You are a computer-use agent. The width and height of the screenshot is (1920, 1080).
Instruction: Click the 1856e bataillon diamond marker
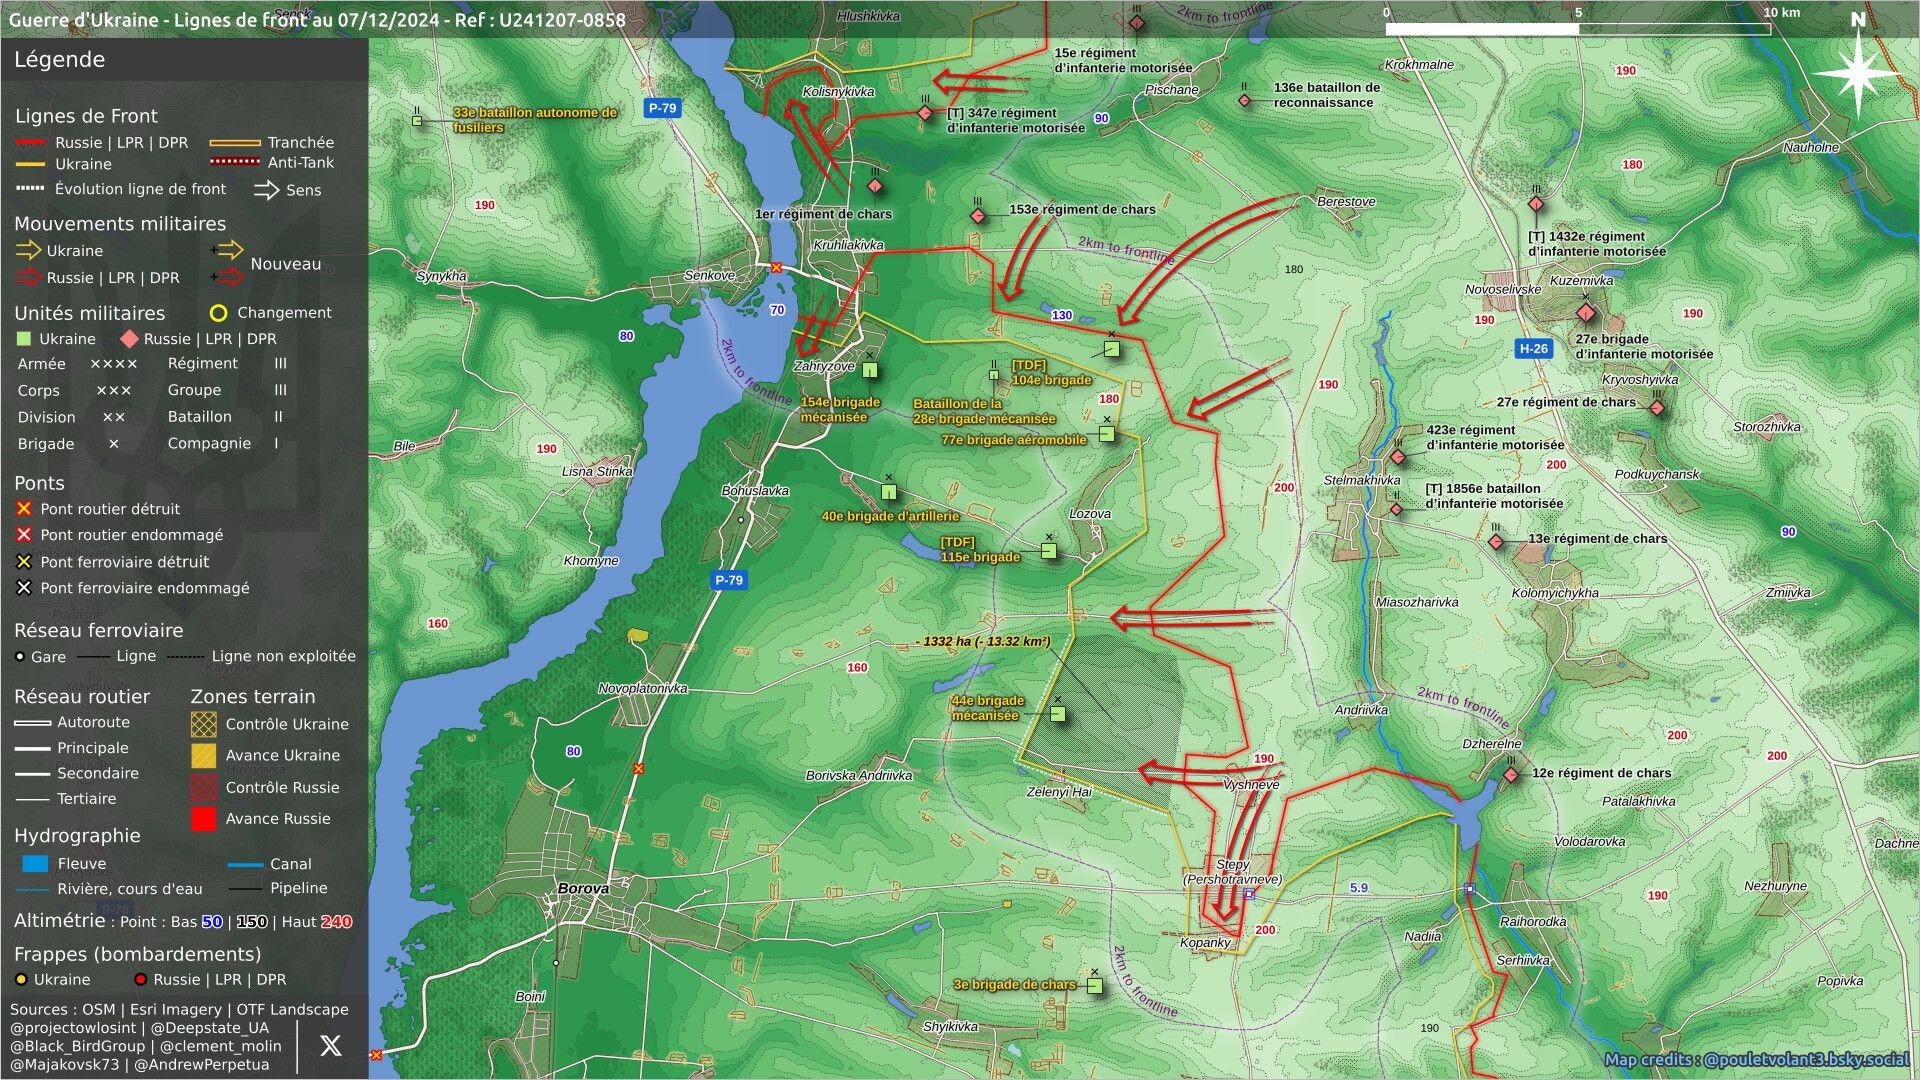pos(1396,510)
